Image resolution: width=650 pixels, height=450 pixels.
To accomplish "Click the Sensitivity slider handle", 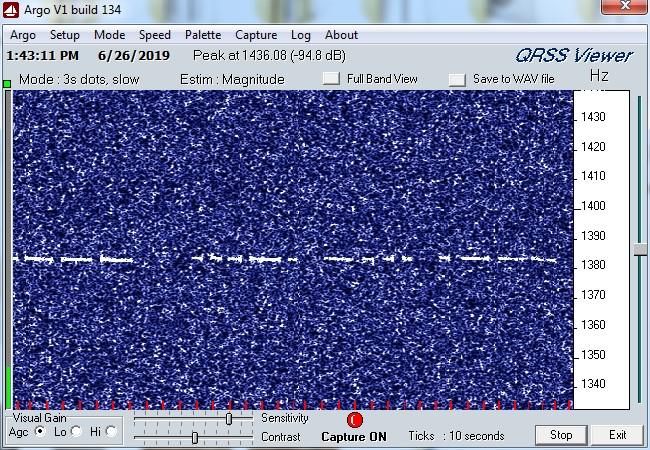I will coord(229,419).
